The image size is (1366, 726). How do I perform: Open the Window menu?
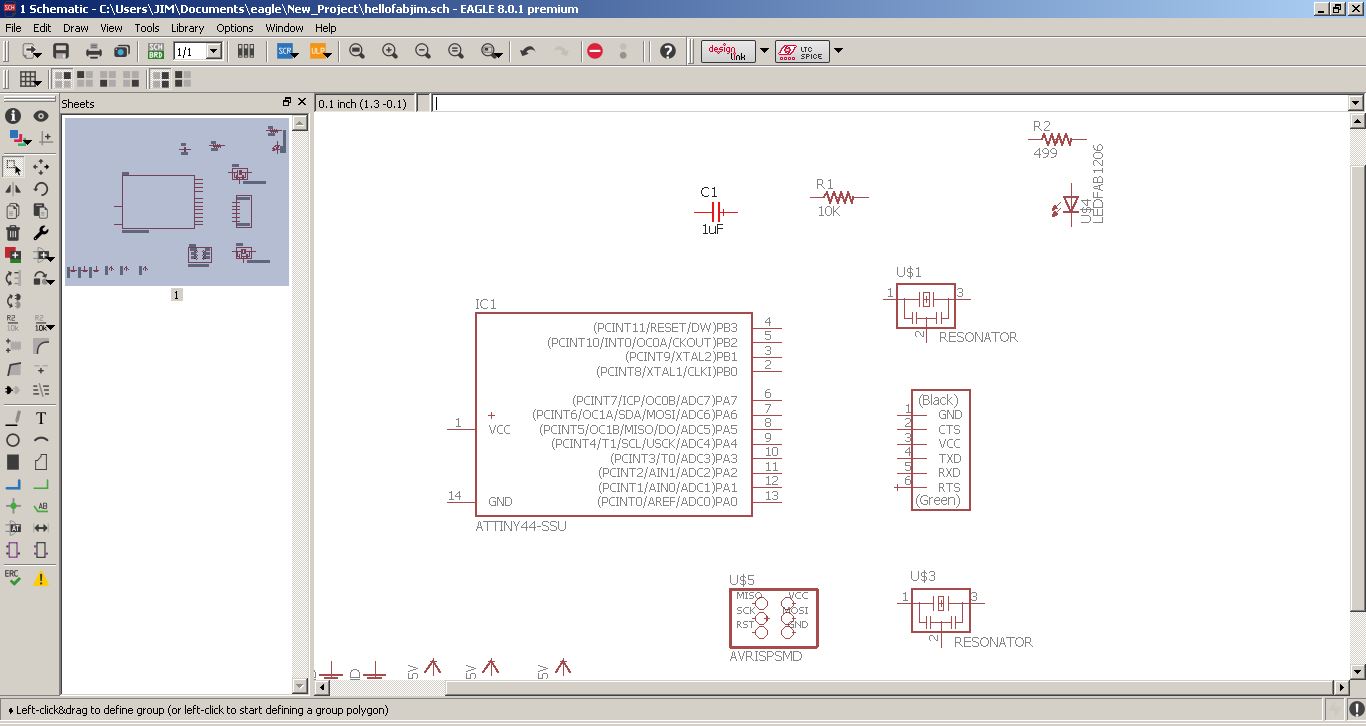coord(285,28)
